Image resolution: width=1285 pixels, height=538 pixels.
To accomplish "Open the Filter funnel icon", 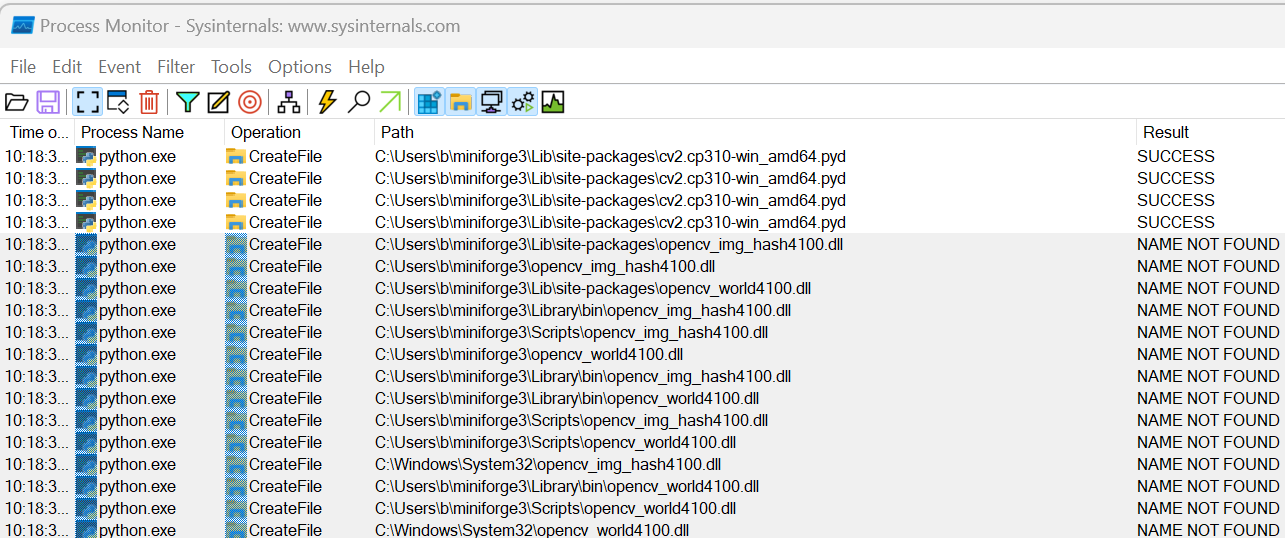I will pyautogui.click(x=188, y=102).
